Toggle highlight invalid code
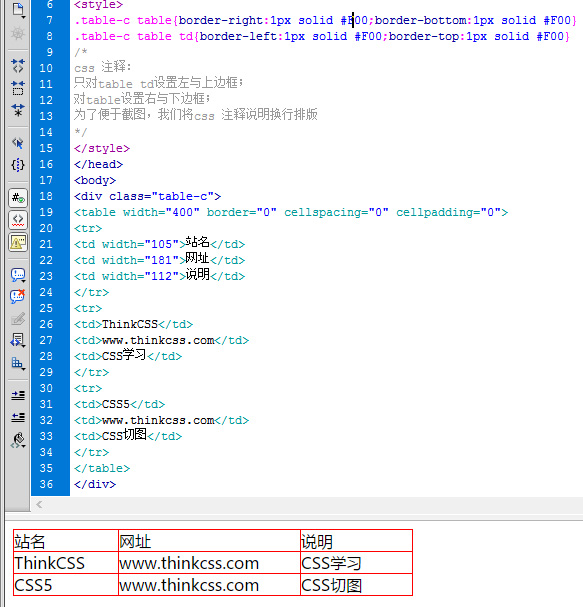This screenshot has height=607, width=583. tap(18, 220)
